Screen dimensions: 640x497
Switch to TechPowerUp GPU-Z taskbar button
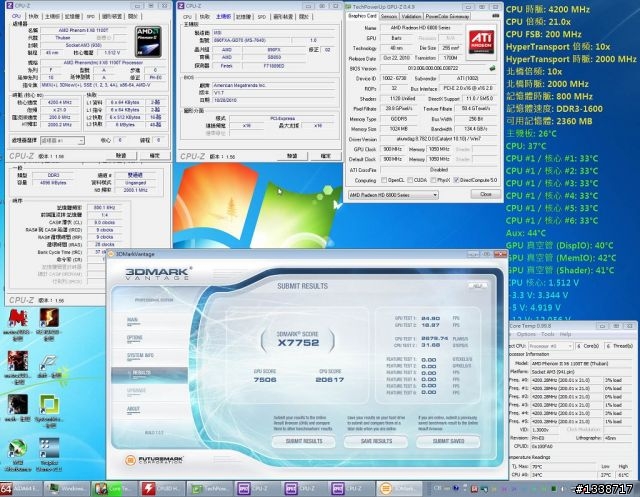tap(208, 488)
